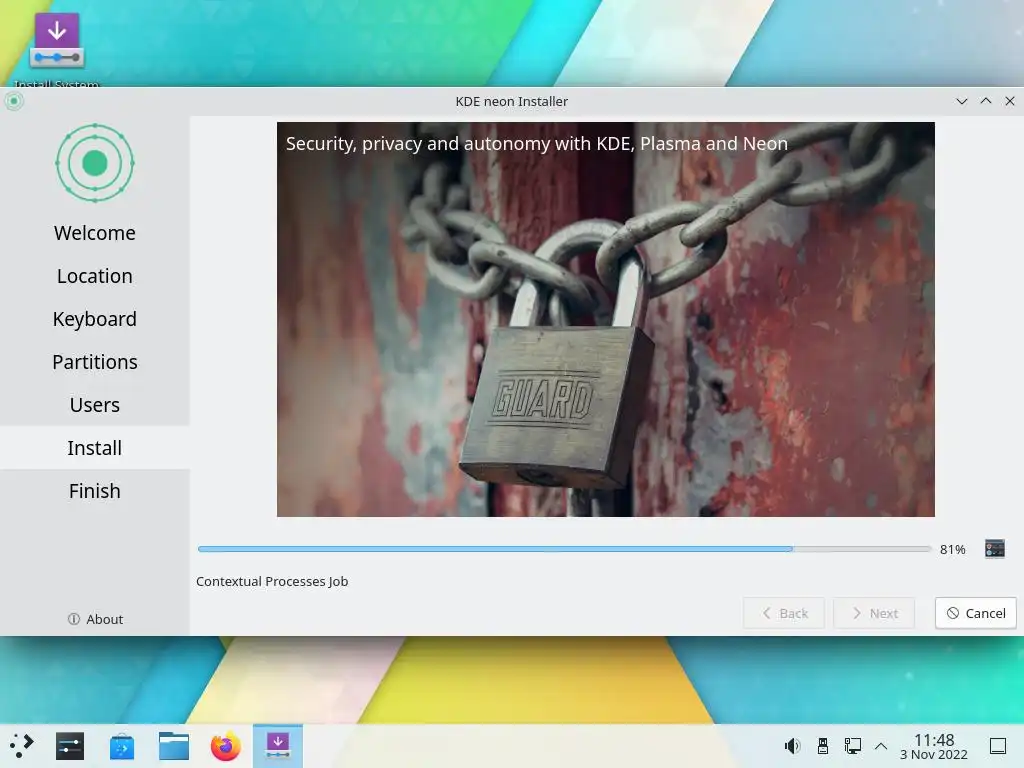Open Dolphin file manager from taskbar
The width and height of the screenshot is (1024, 768).
click(x=174, y=746)
